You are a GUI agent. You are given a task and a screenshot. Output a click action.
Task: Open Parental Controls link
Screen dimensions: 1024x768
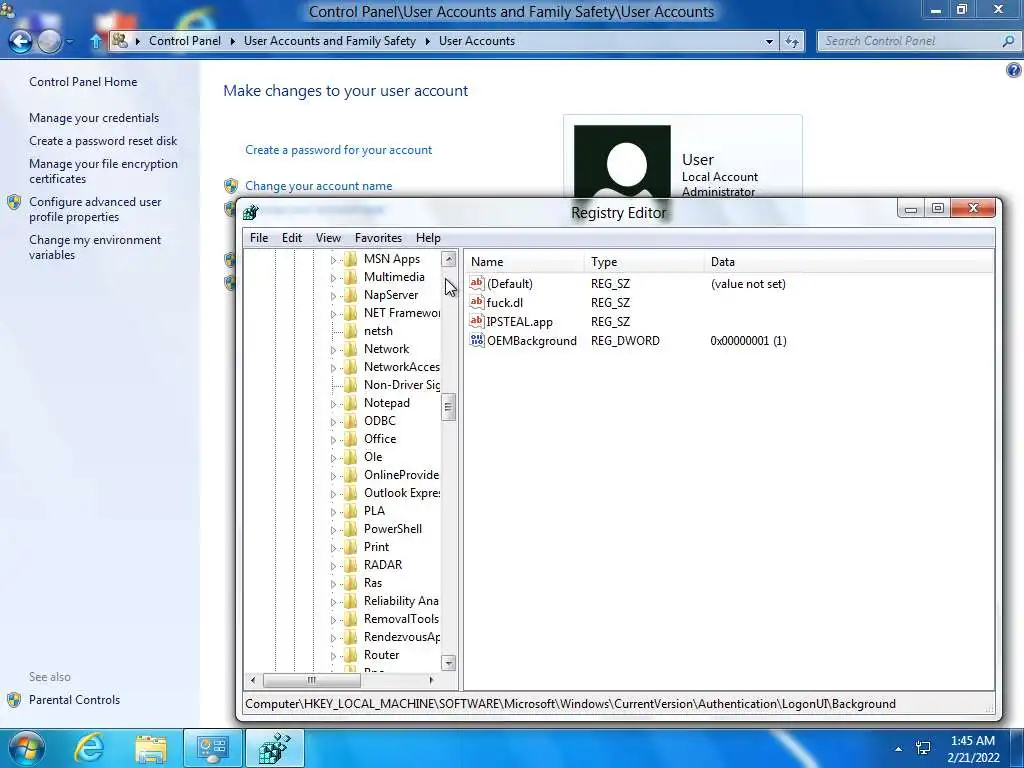tap(74, 699)
